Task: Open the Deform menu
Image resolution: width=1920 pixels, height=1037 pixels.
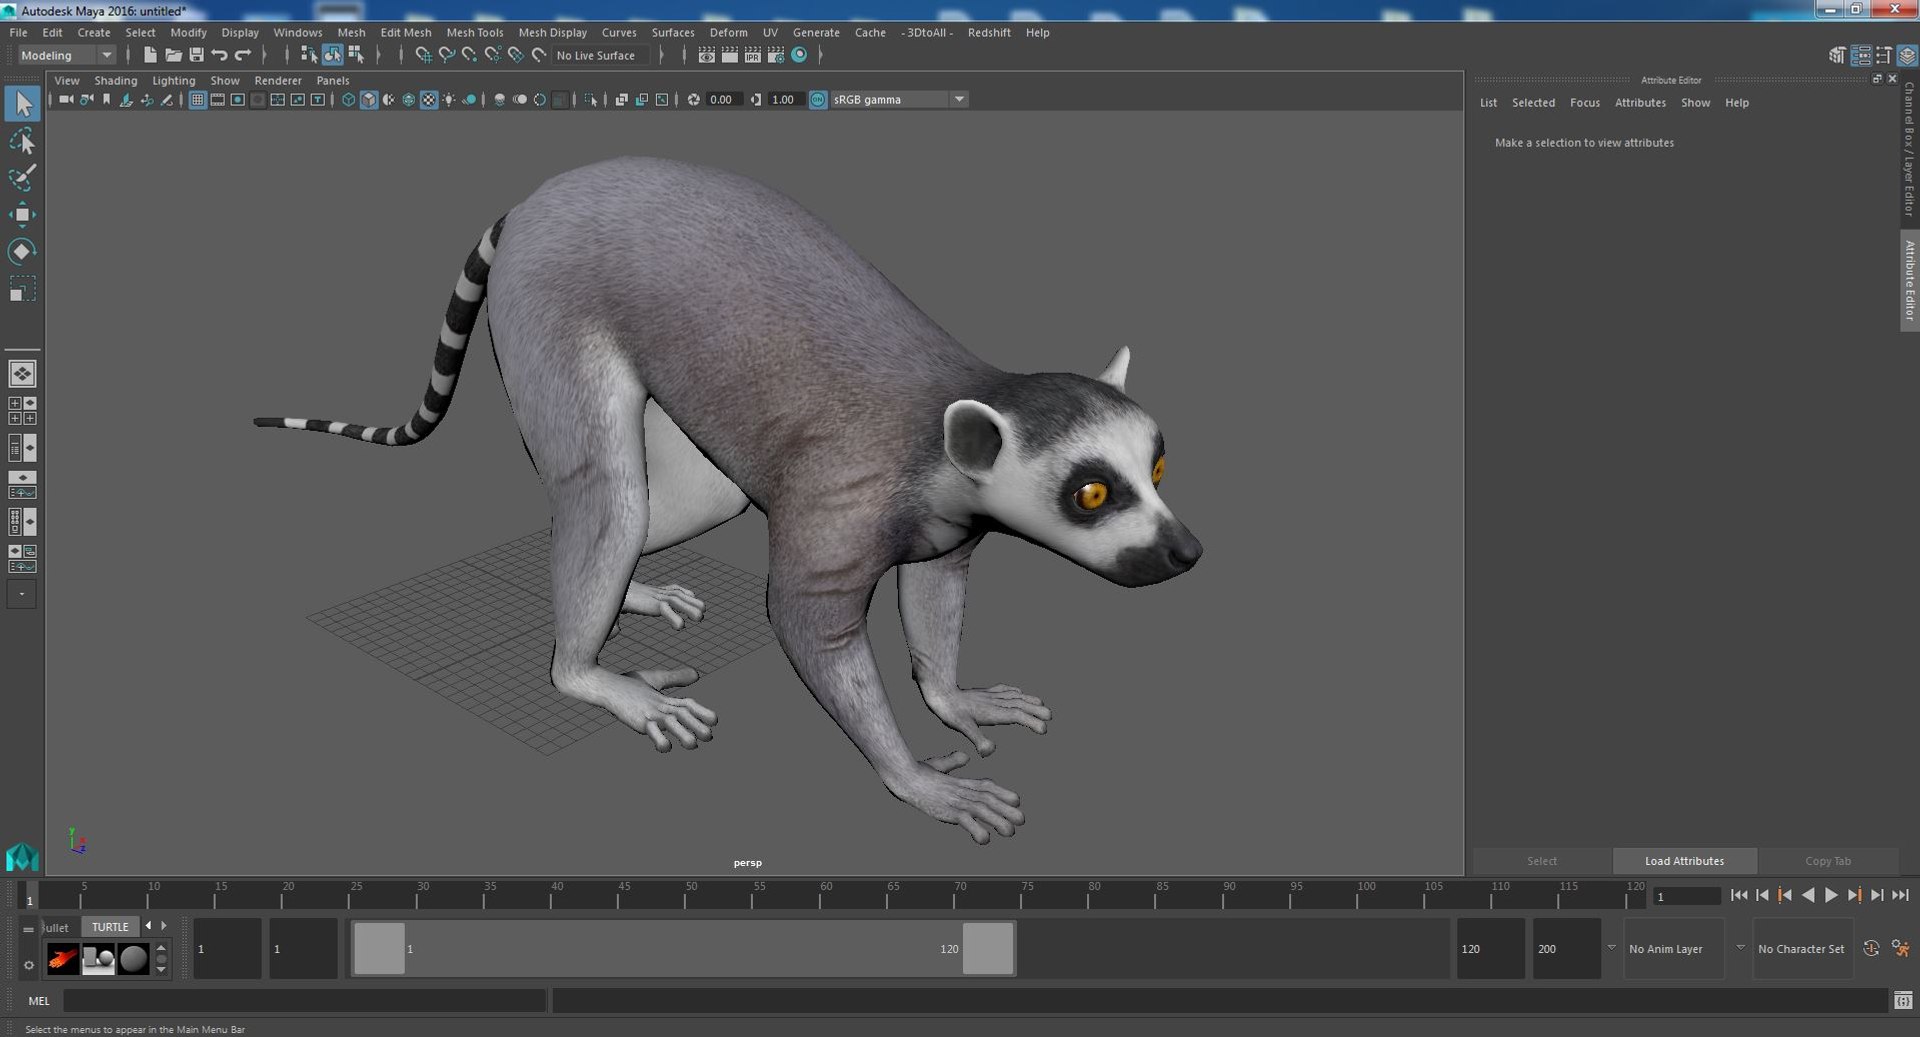Action: click(728, 33)
